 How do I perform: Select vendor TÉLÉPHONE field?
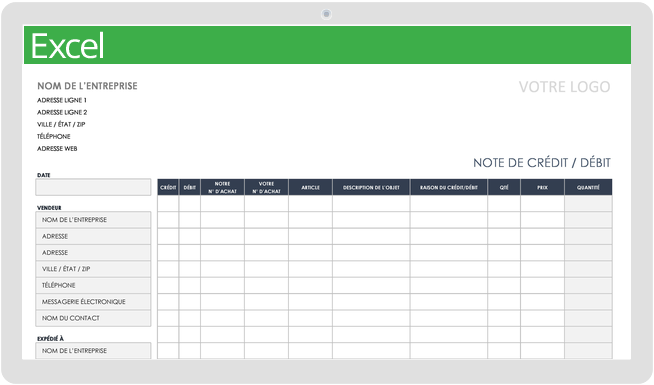click(x=93, y=285)
